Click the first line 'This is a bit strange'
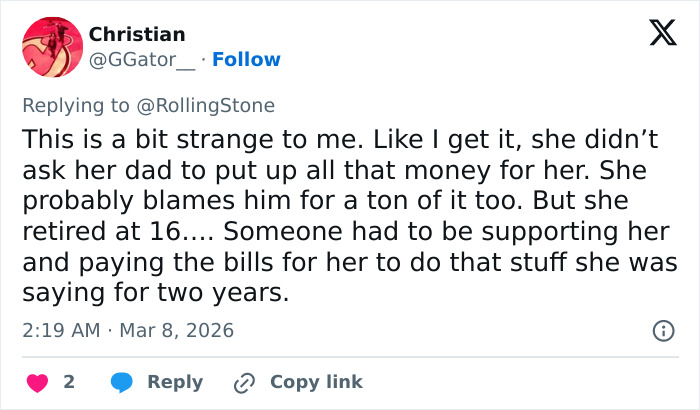This screenshot has width=700, height=410. (120, 139)
